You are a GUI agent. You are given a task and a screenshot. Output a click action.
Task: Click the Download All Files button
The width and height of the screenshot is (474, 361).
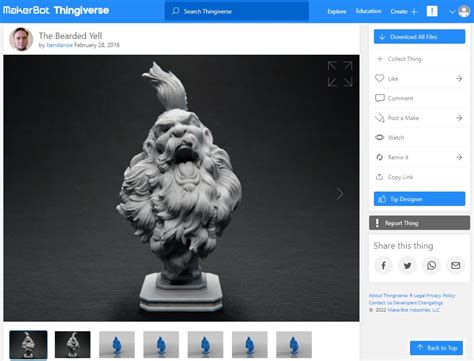click(x=419, y=37)
